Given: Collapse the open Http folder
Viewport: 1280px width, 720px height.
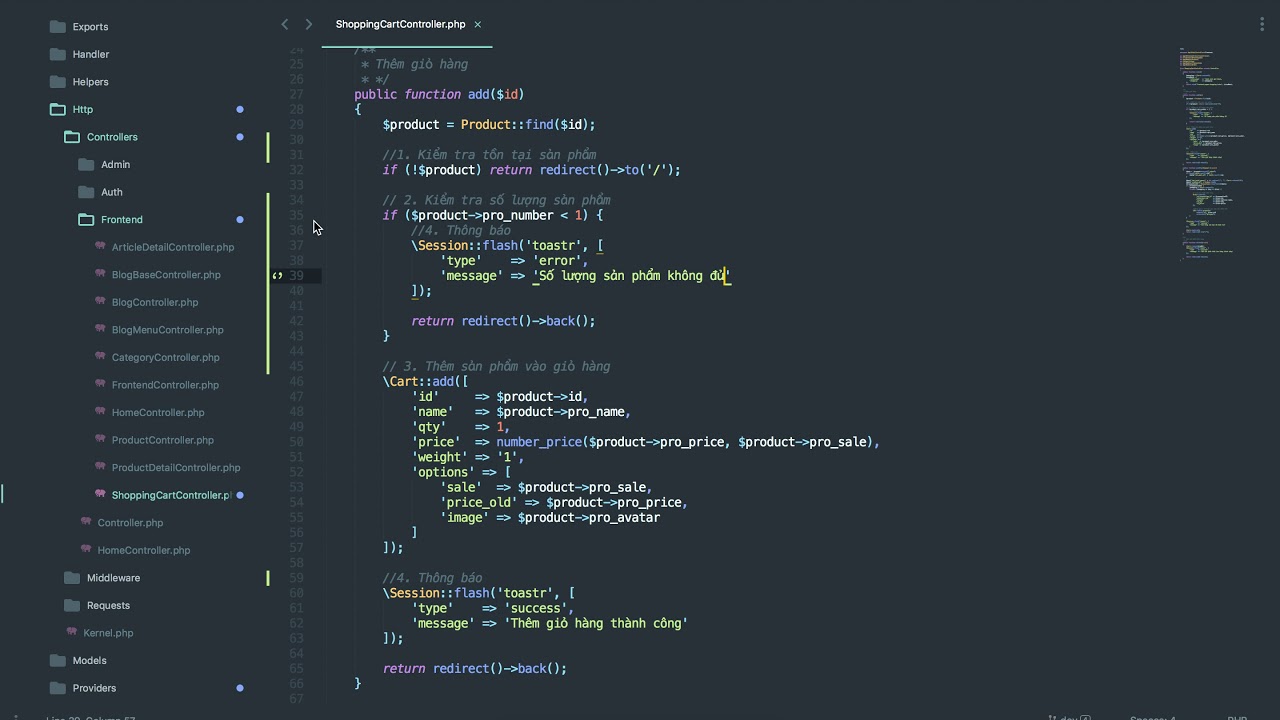Looking at the screenshot, I should tap(57, 109).
